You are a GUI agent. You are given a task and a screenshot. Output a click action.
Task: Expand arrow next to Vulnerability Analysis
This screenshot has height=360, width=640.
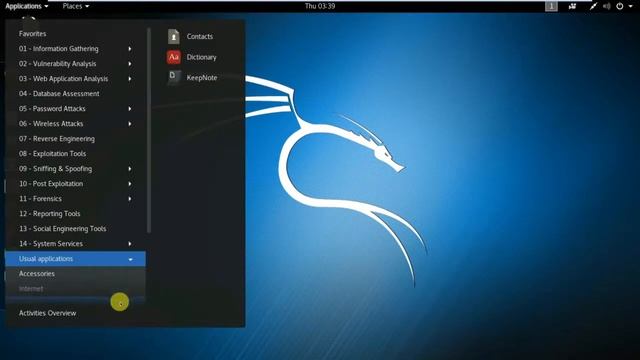(x=130, y=64)
